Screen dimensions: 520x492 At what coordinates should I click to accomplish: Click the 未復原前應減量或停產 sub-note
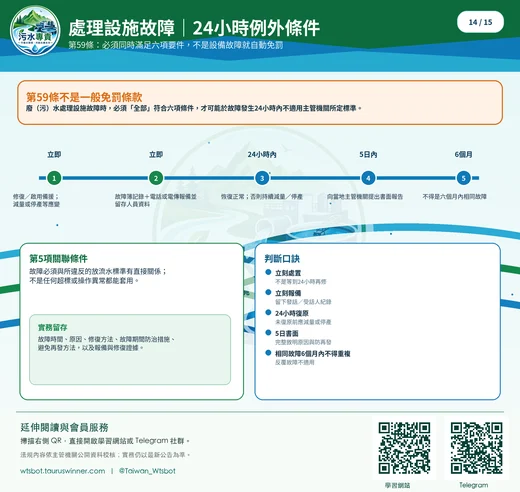pyautogui.click(x=303, y=322)
